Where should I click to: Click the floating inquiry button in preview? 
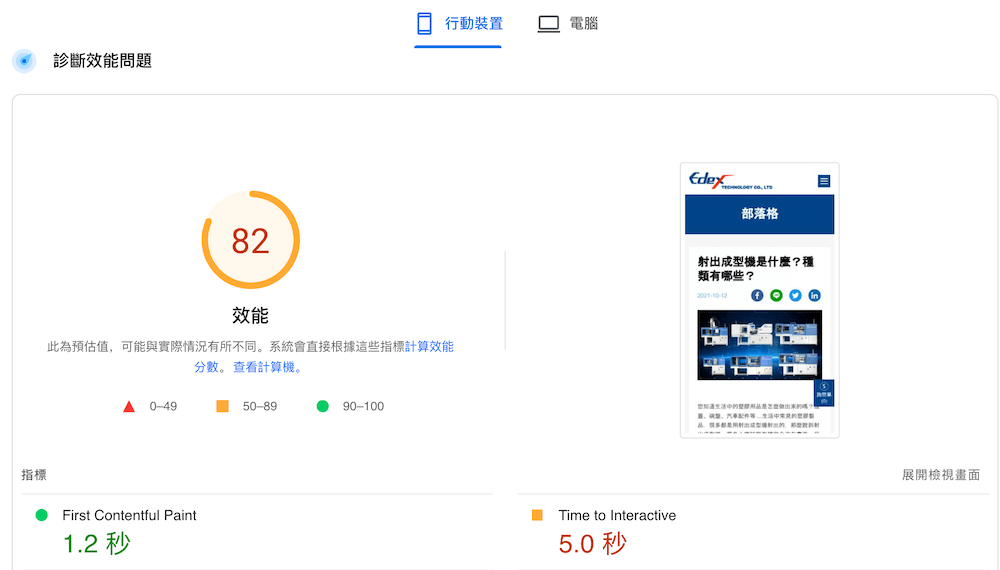pyautogui.click(x=824, y=393)
